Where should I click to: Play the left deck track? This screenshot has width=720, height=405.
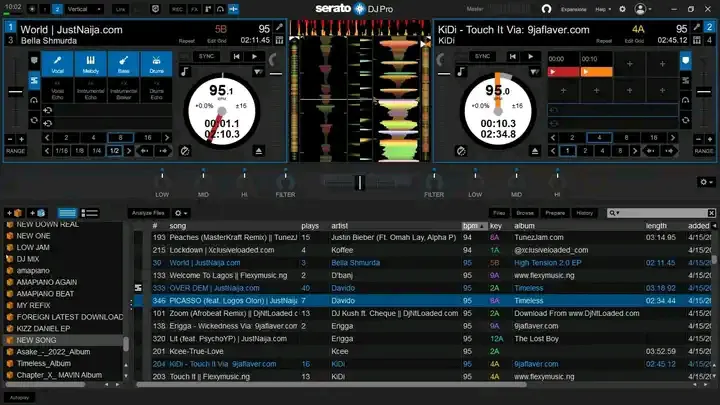pyautogui.click(x=254, y=56)
